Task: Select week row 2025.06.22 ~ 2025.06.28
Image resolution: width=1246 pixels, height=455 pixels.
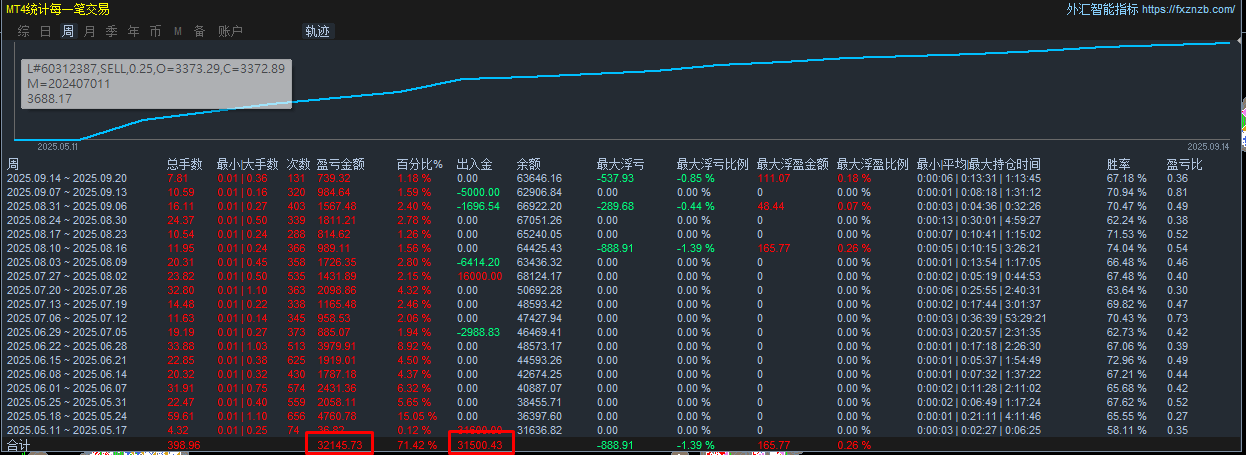Action: [623, 345]
